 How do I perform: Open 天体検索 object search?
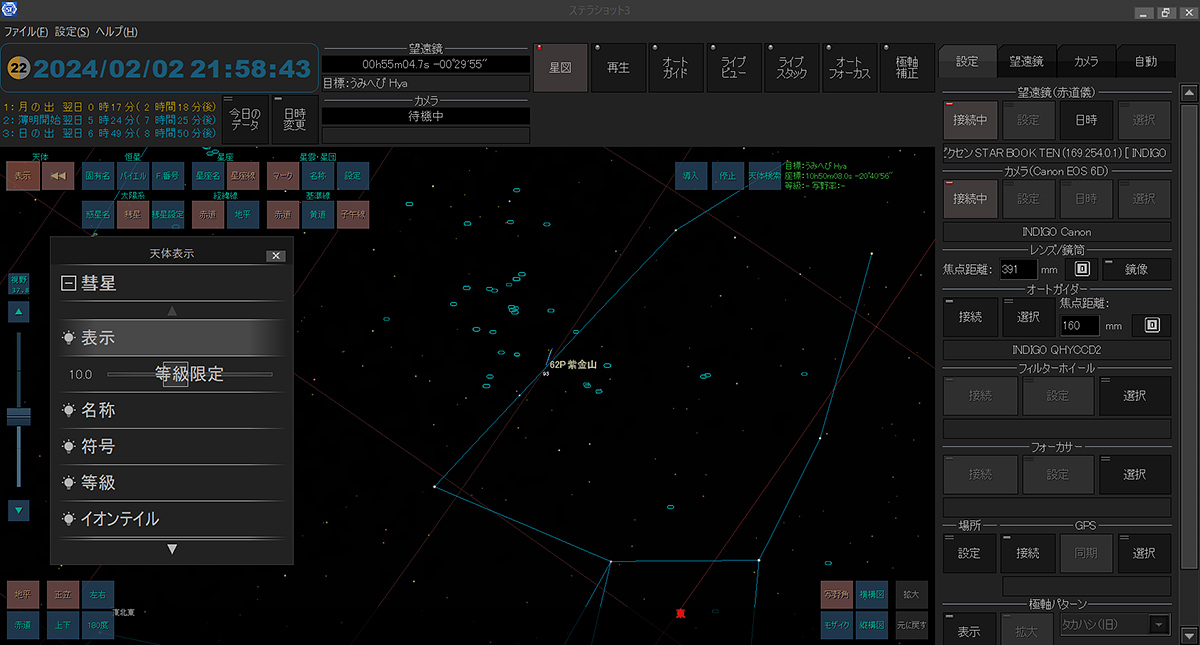tap(764, 176)
